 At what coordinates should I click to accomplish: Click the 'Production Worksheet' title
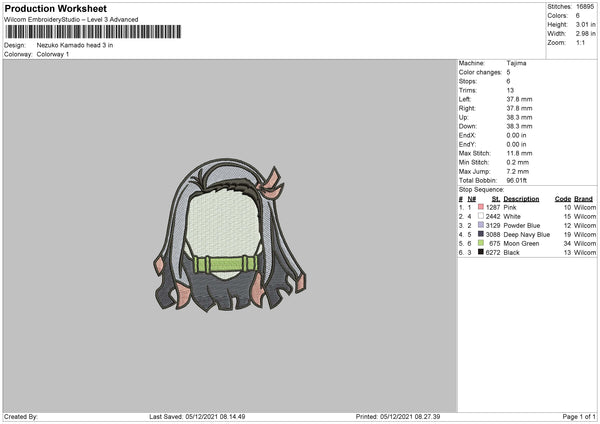(55, 8)
